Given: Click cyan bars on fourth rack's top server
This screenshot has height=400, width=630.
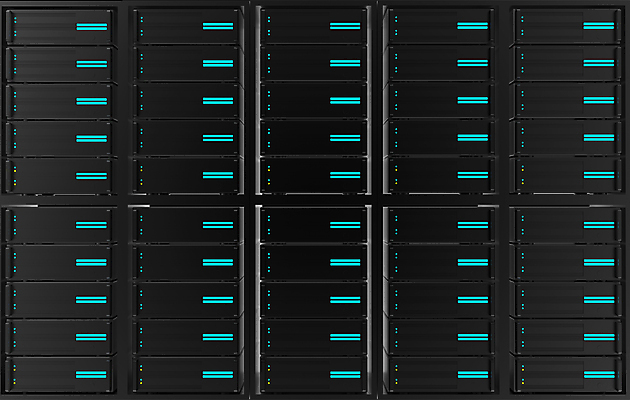Looking at the screenshot, I should tap(472, 26).
